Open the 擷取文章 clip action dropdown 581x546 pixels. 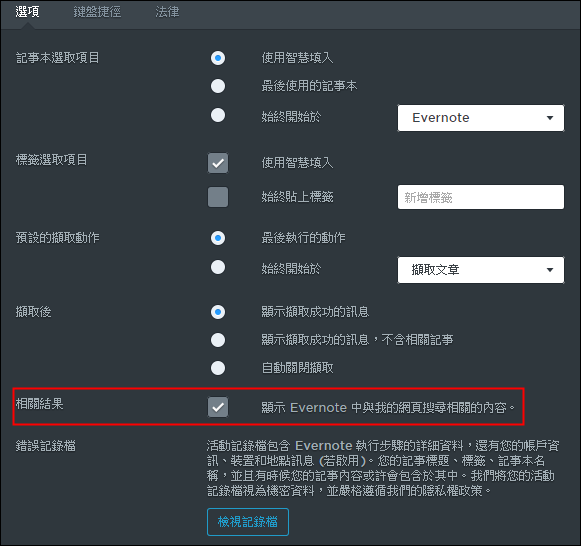click(481, 270)
